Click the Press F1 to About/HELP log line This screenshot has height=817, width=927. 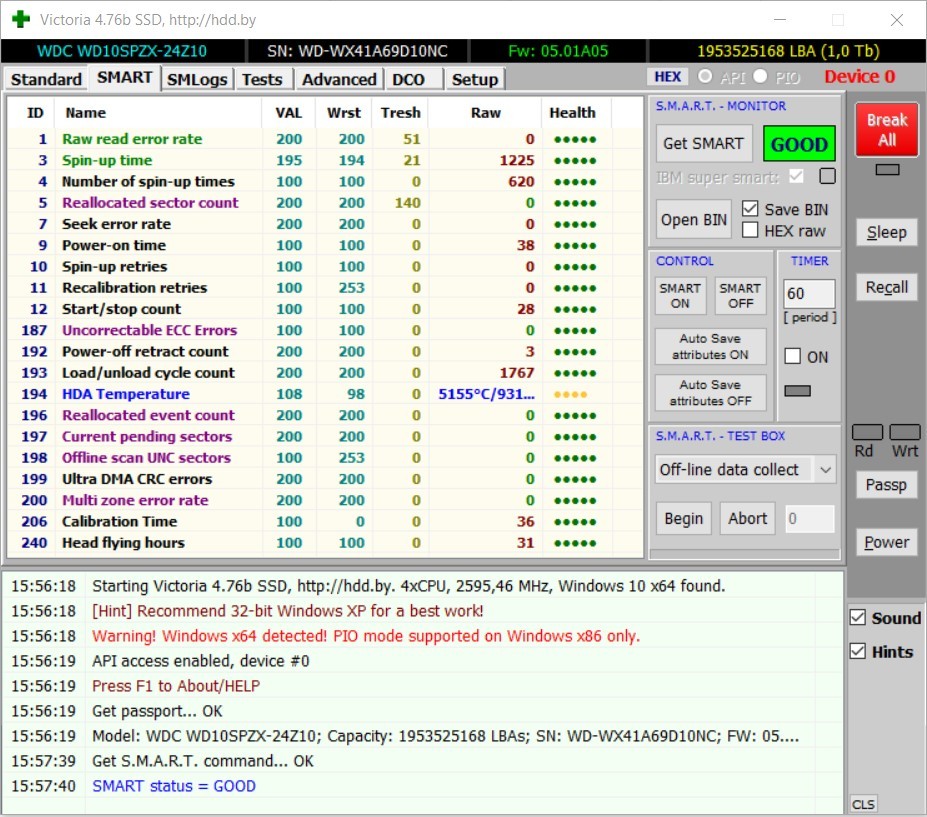[176, 686]
